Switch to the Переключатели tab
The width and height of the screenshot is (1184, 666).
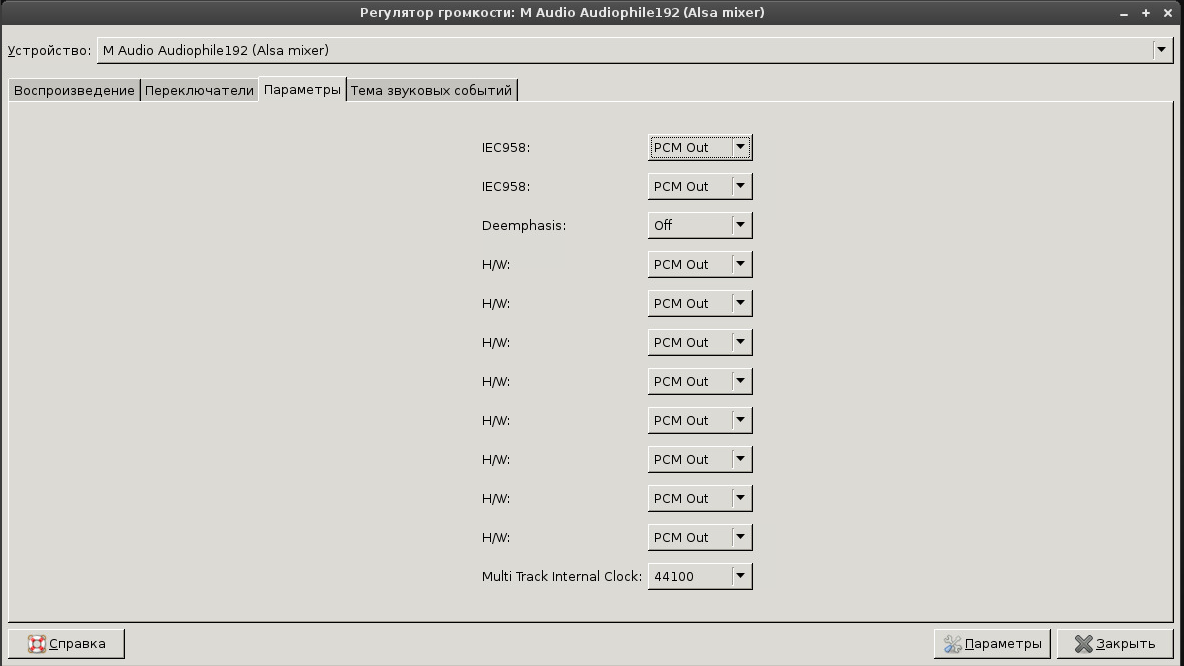pyautogui.click(x=199, y=91)
